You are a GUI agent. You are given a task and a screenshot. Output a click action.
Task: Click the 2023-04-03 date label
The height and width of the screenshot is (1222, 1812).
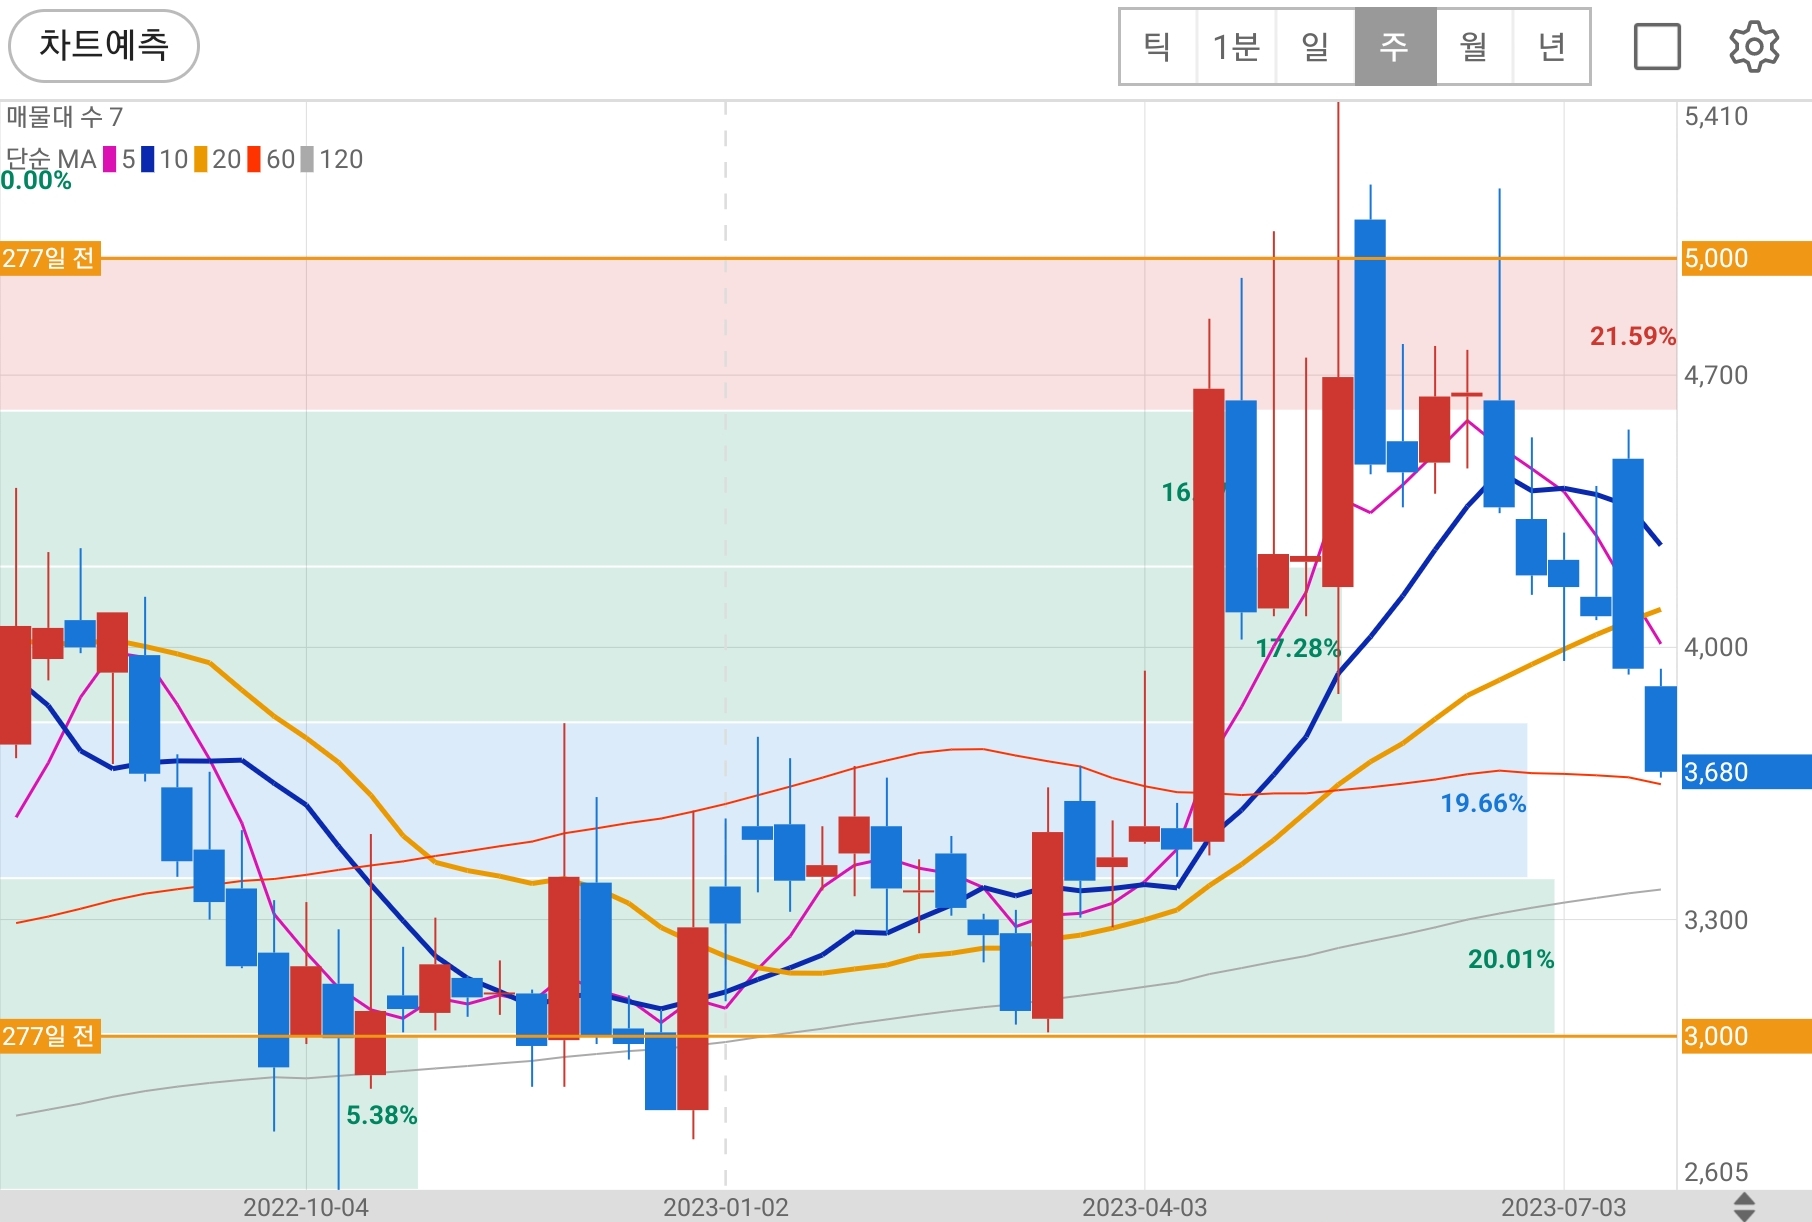(x=1144, y=1207)
